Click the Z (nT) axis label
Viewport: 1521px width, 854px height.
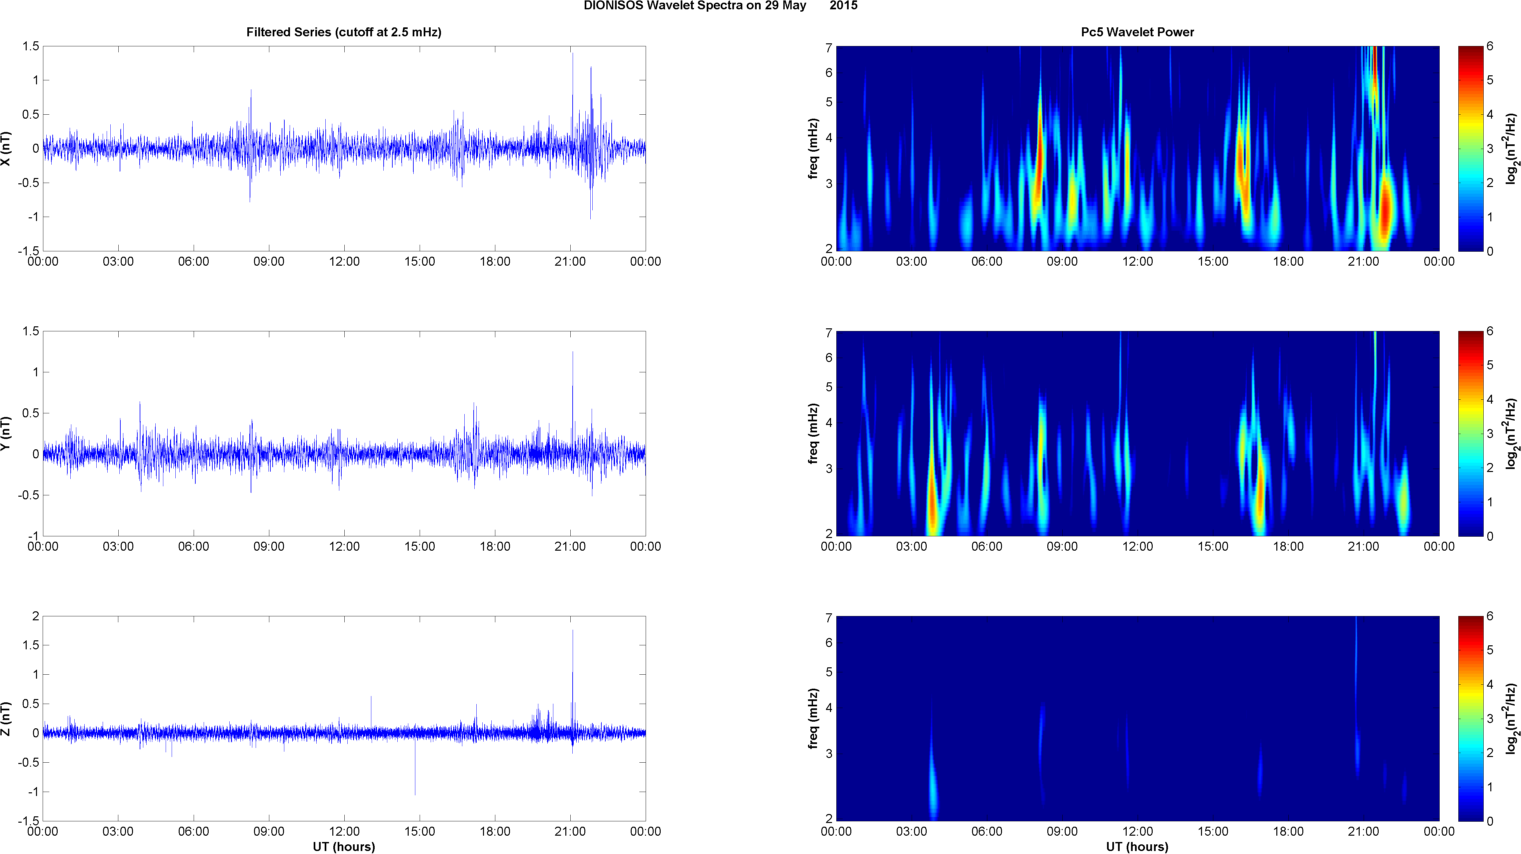click(7, 719)
